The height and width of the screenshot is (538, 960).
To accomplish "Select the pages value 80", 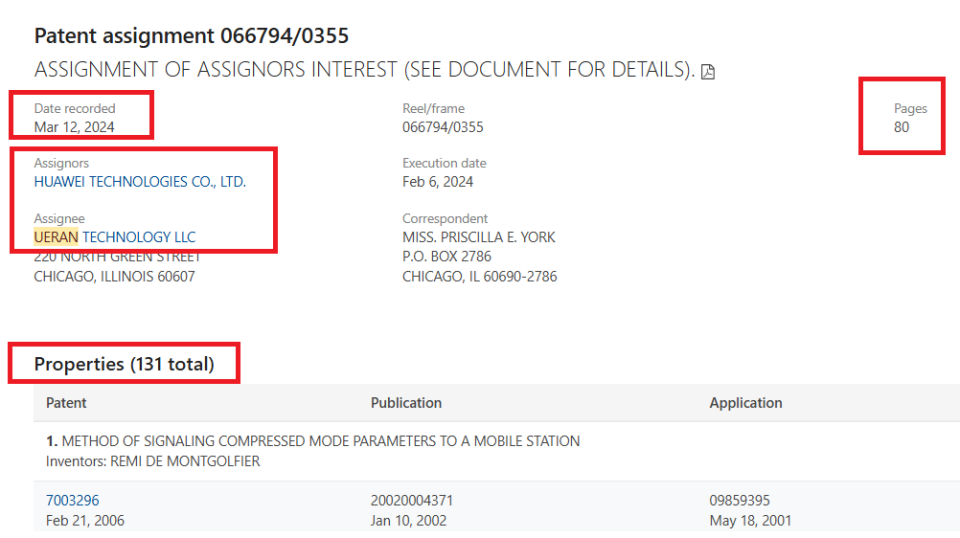I will click(901, 127).
